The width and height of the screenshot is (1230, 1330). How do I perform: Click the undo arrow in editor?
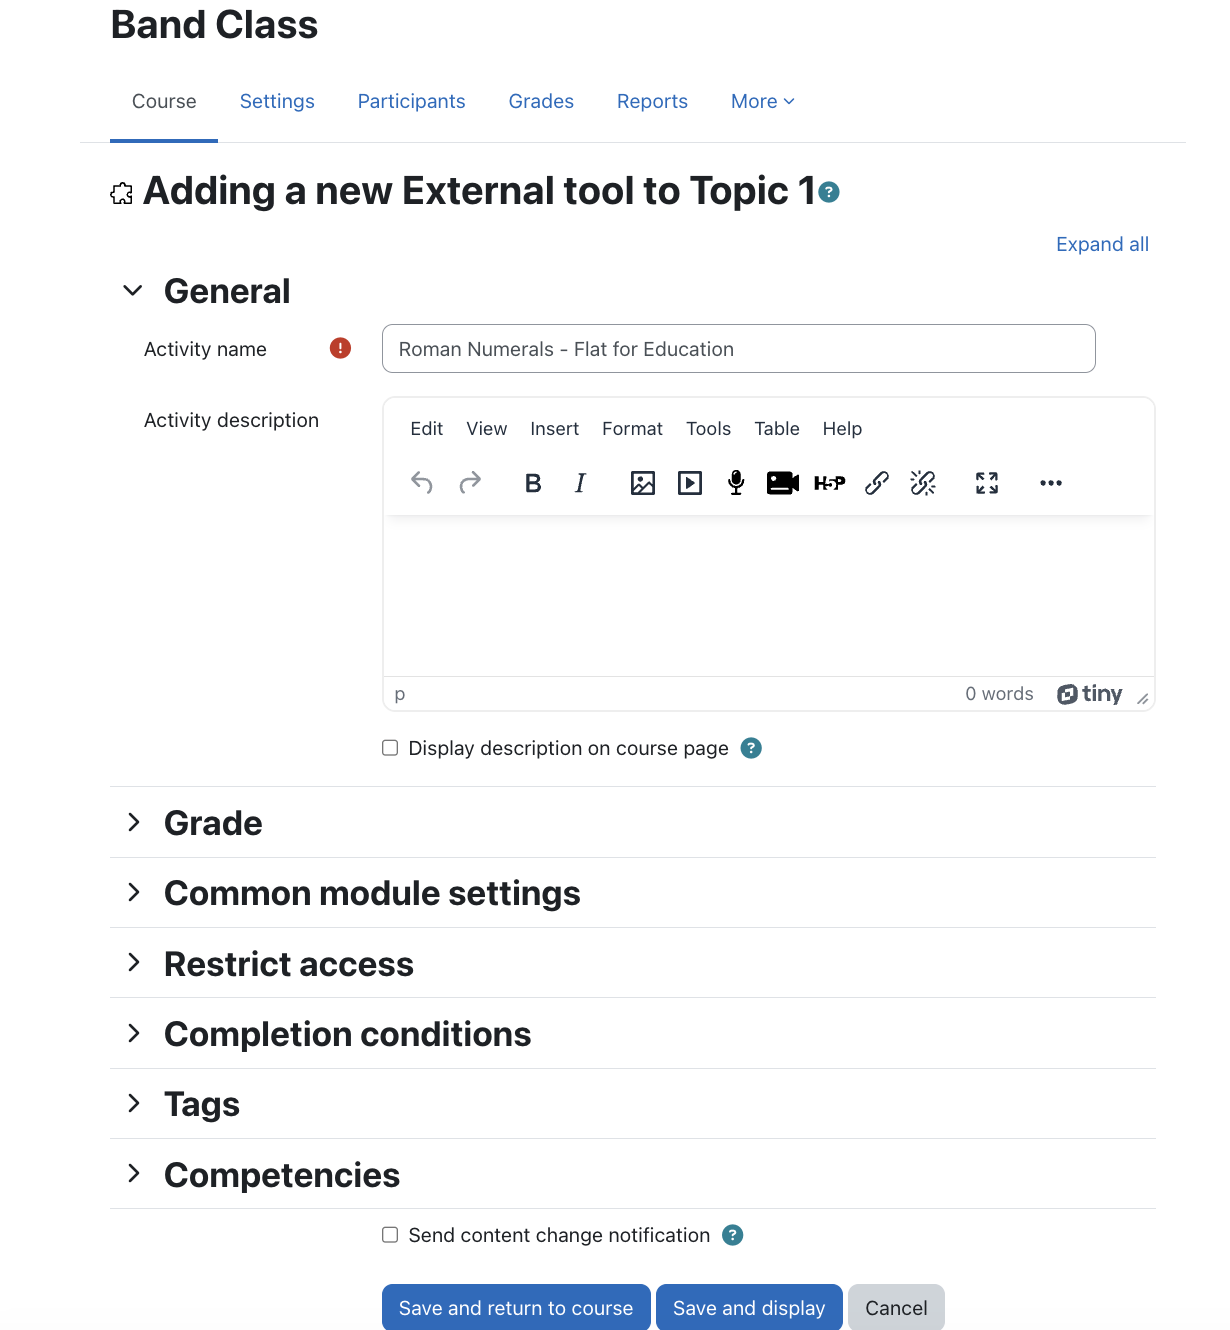coord(422,483)
